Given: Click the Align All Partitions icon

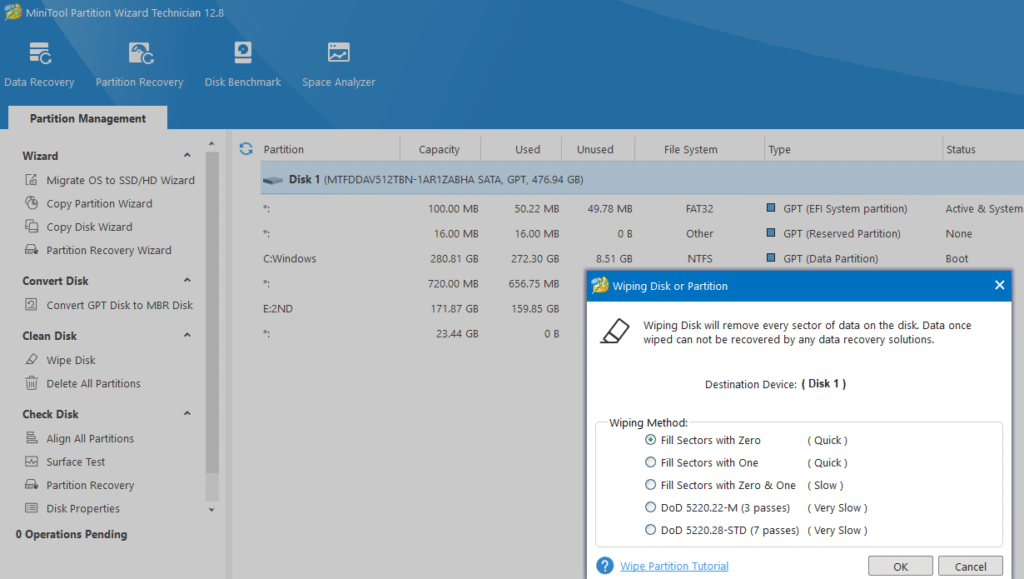Looking at the screenshot, I should 31,438.
